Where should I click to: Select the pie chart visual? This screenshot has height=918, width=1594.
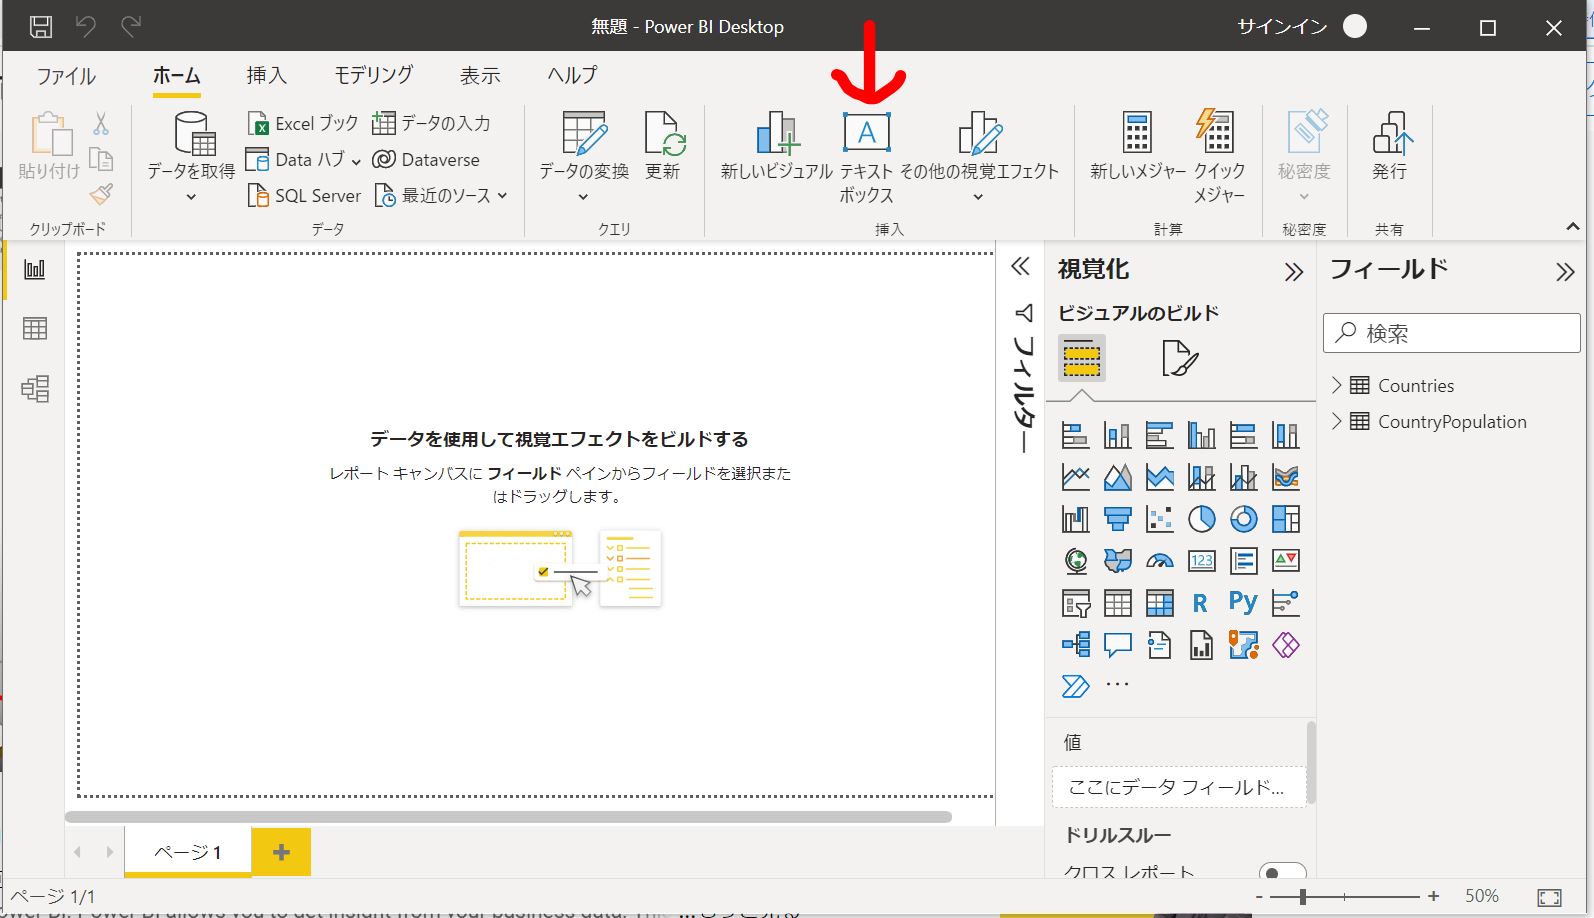(1201, 519)
